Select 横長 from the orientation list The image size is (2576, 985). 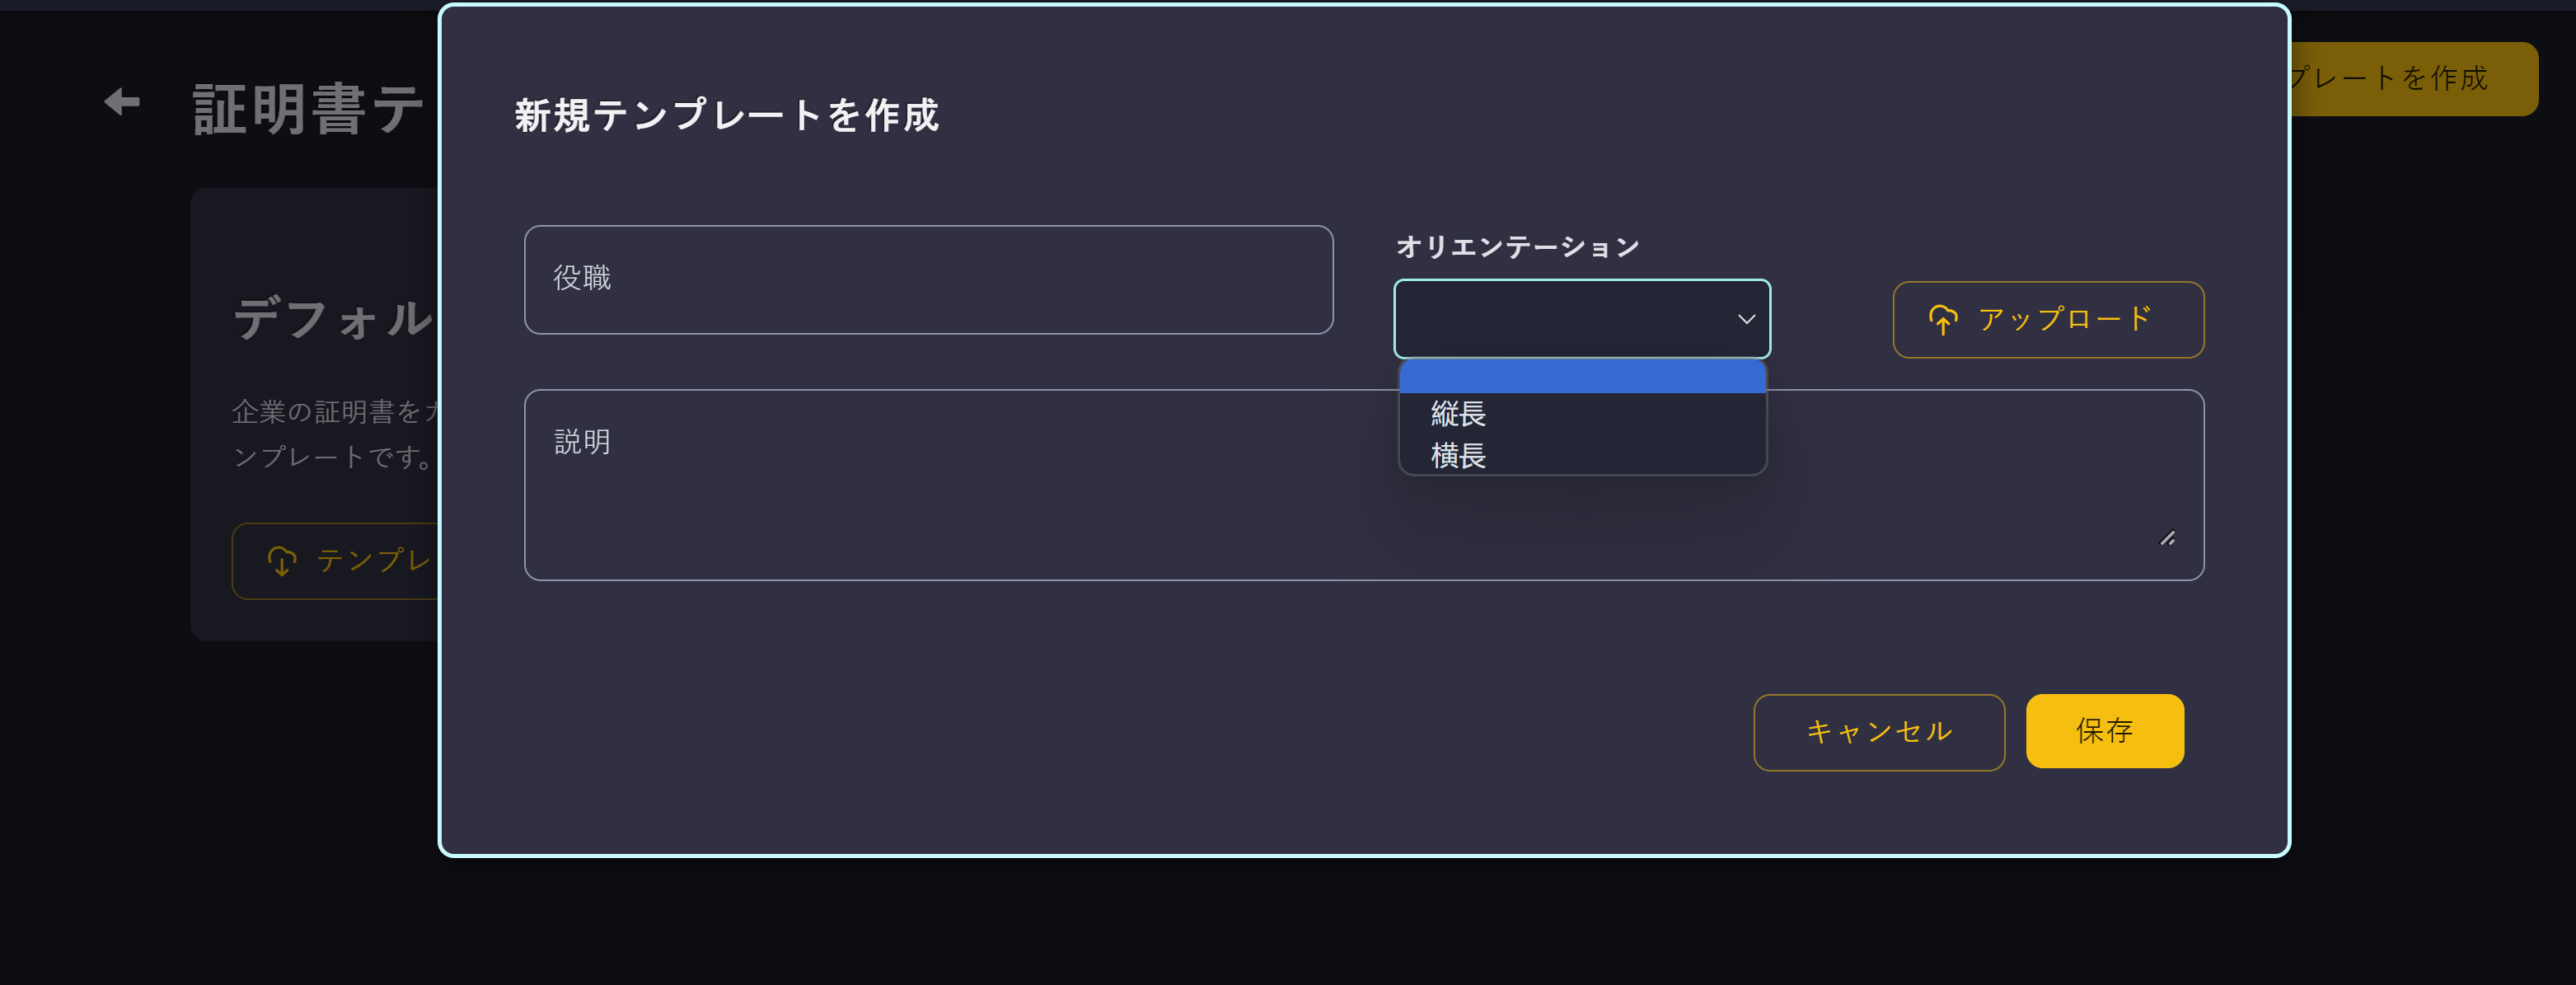tap(1457, 456)
